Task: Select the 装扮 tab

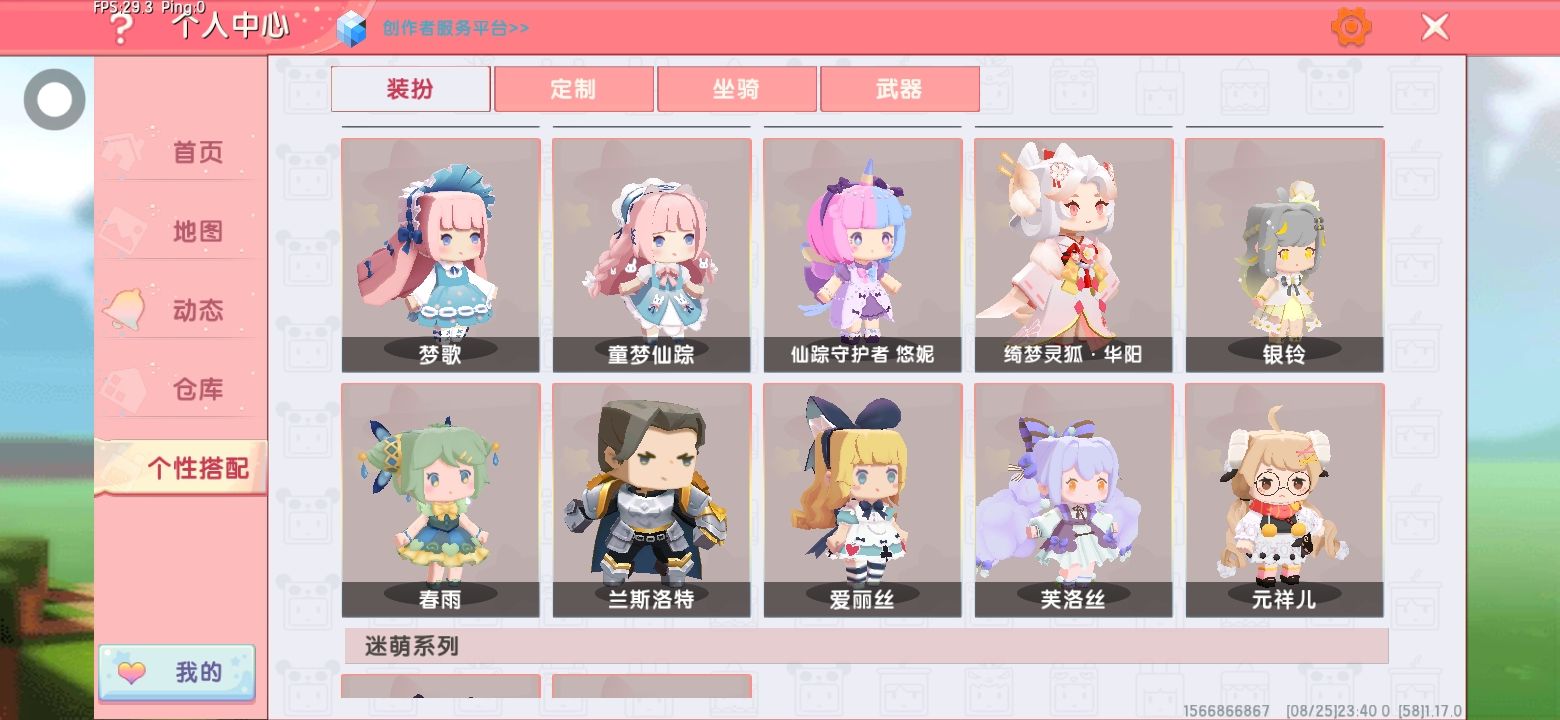Action: (x=410, y=89)
